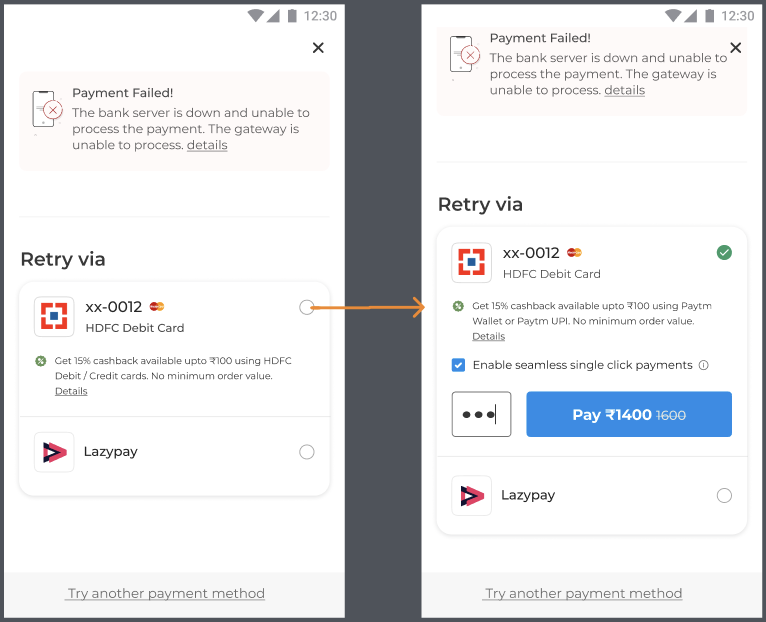Click Try another payment method on left

point(166,593)
